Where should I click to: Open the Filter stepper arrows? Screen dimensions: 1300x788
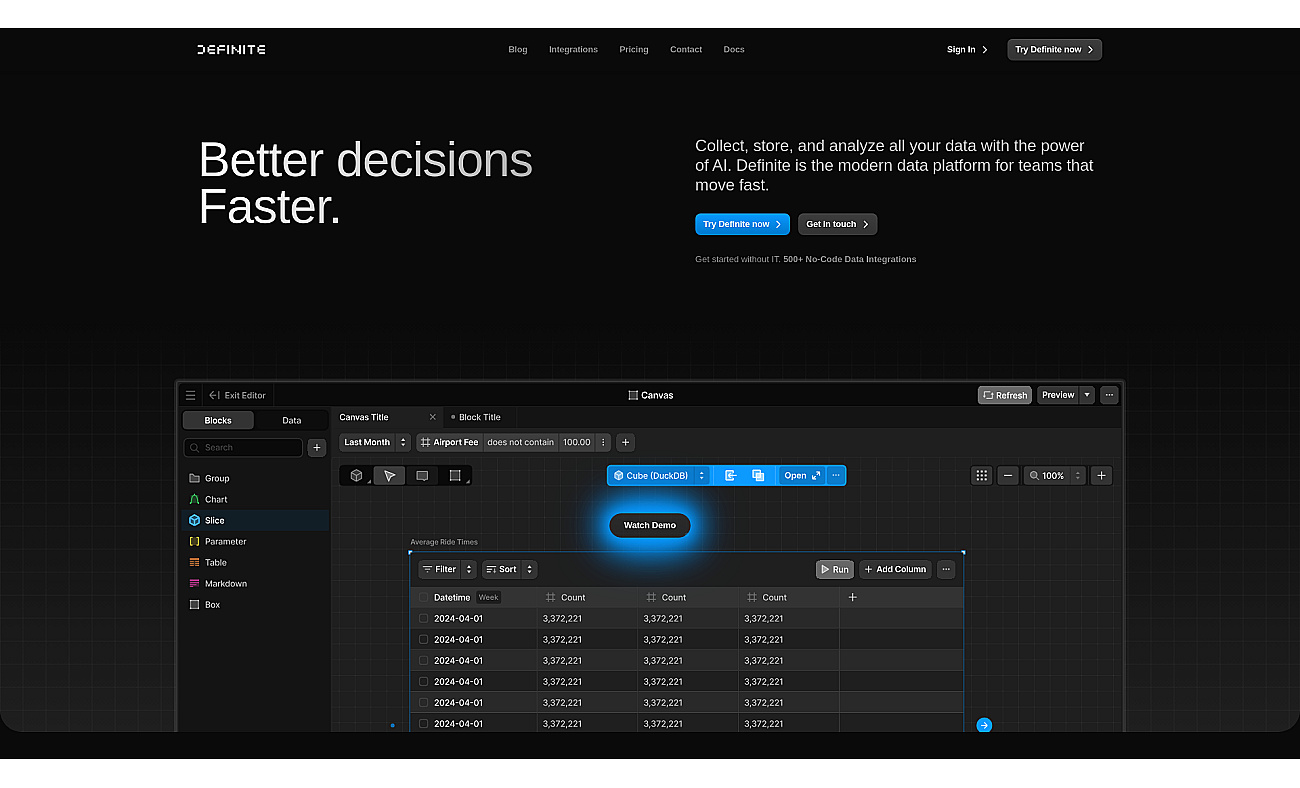coord(468,569)
